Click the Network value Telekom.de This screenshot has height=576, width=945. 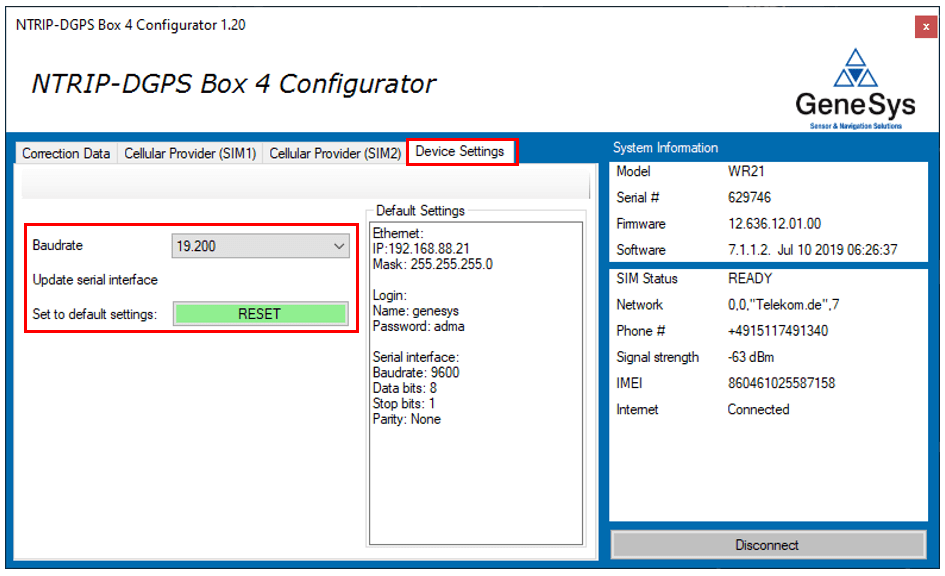click(783, 305)
